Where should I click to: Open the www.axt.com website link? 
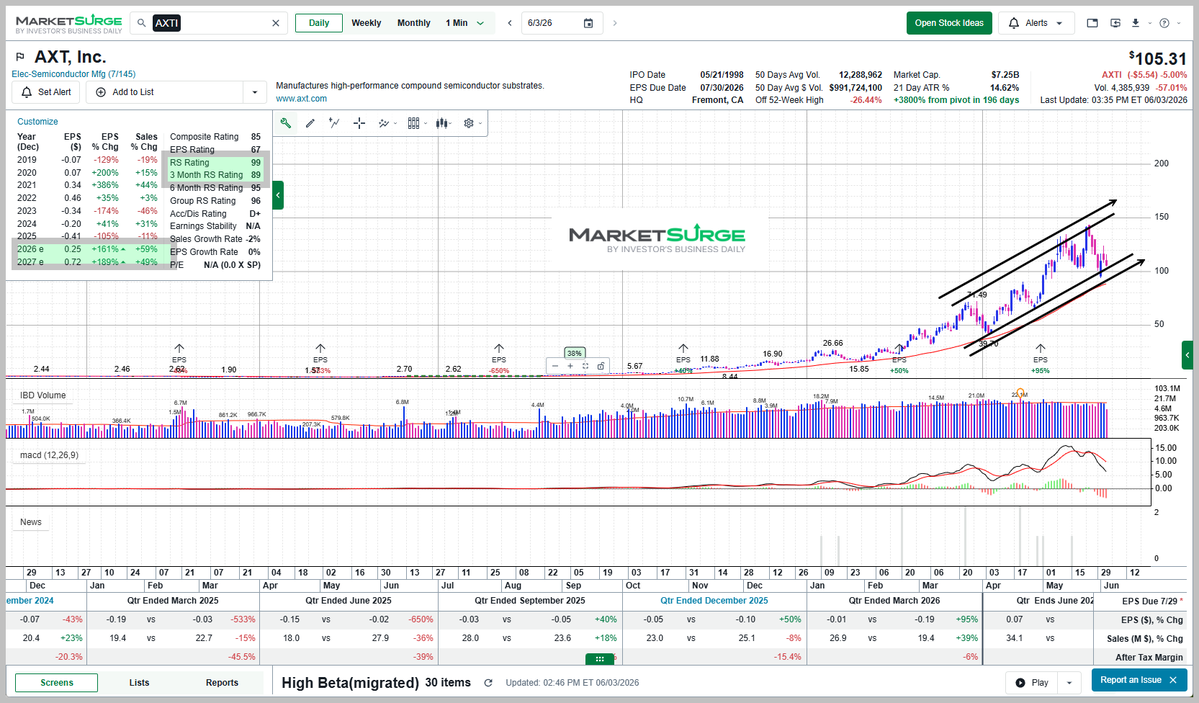301,99
